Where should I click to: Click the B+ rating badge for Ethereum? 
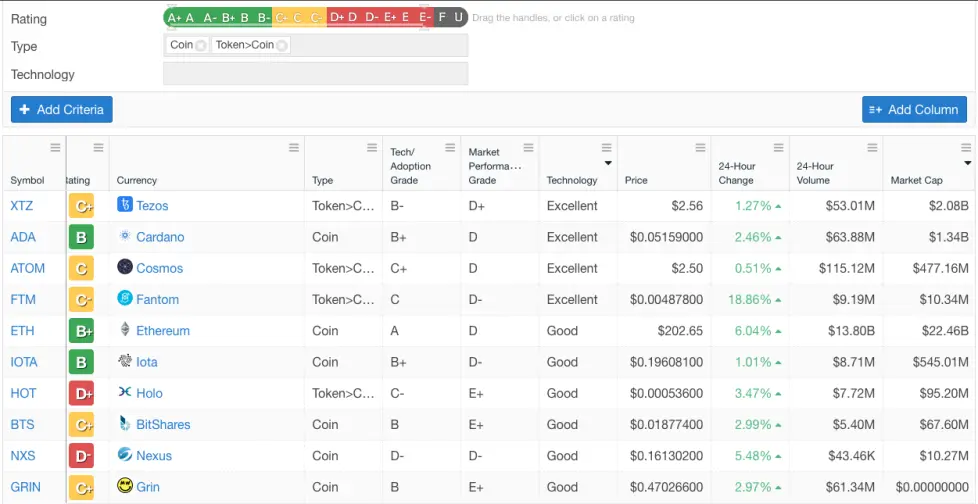pyautogui.click(x=81, y=331)
